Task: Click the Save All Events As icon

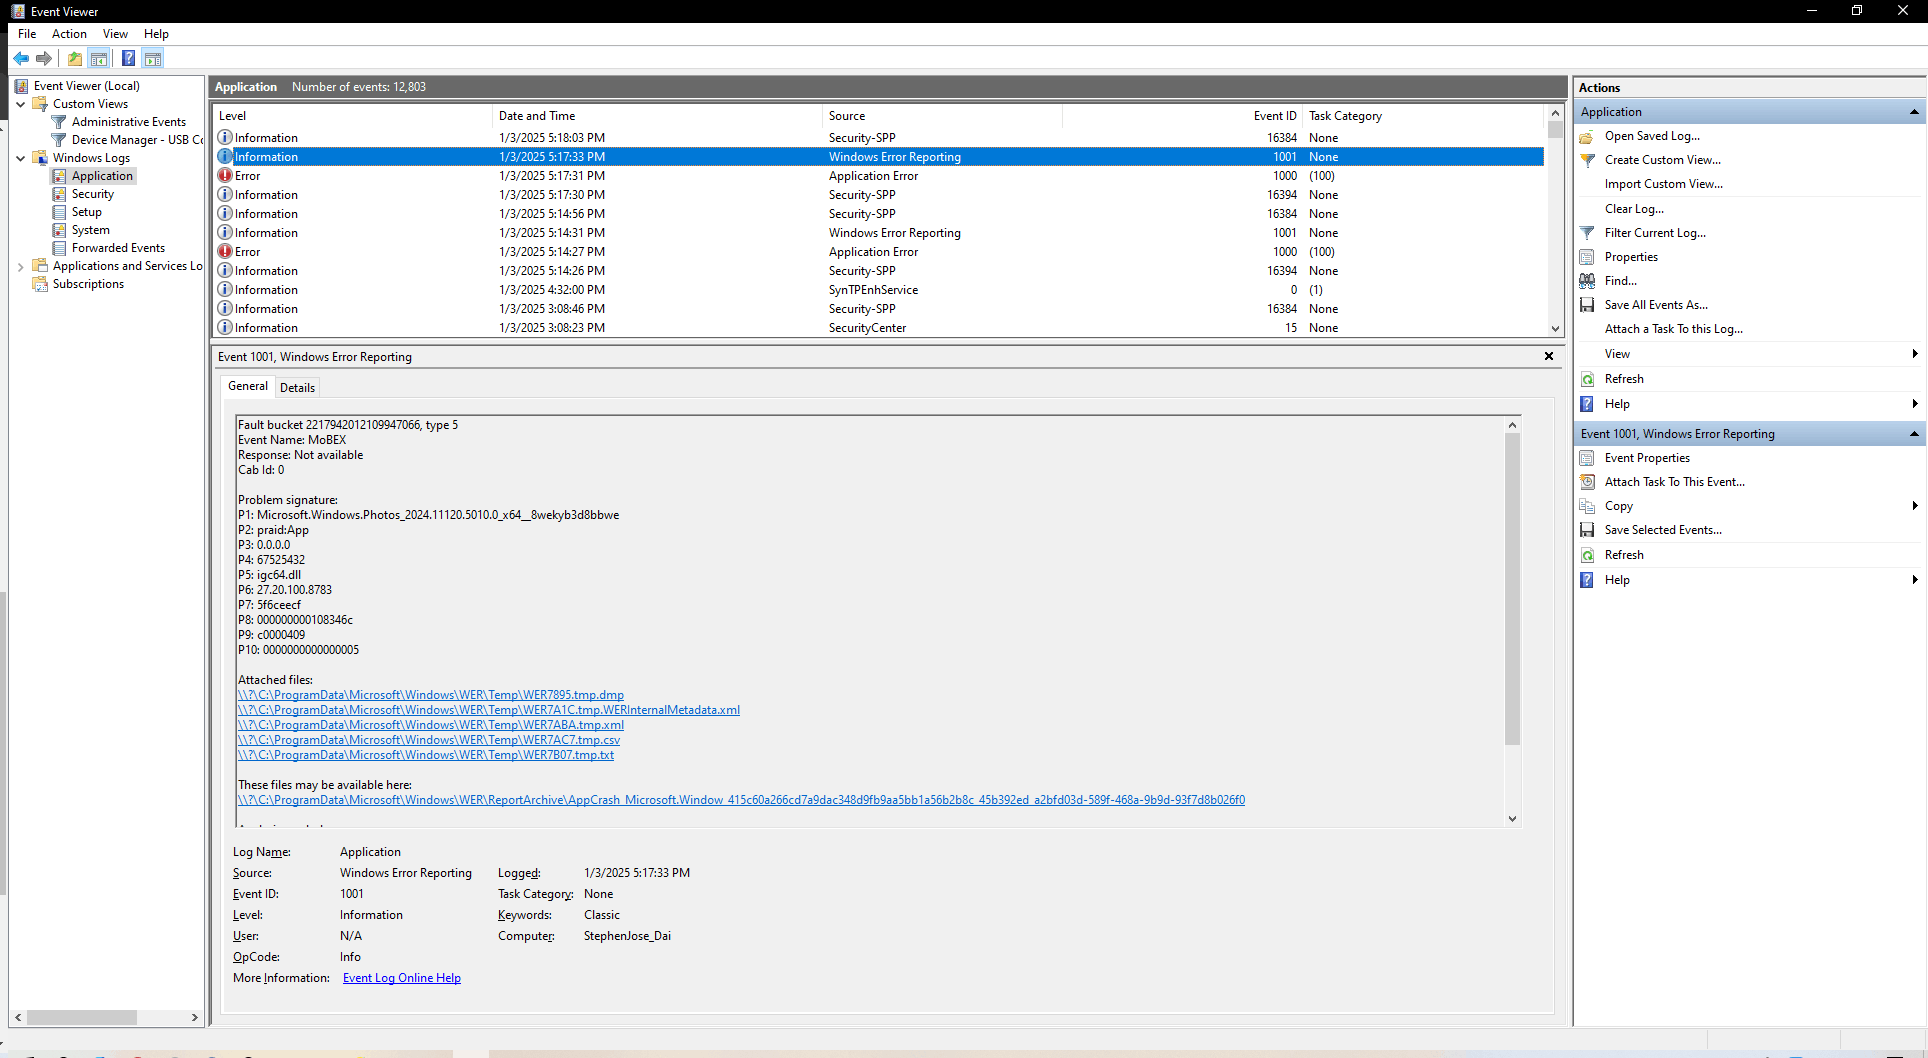Action: (x=1587, y=305)
